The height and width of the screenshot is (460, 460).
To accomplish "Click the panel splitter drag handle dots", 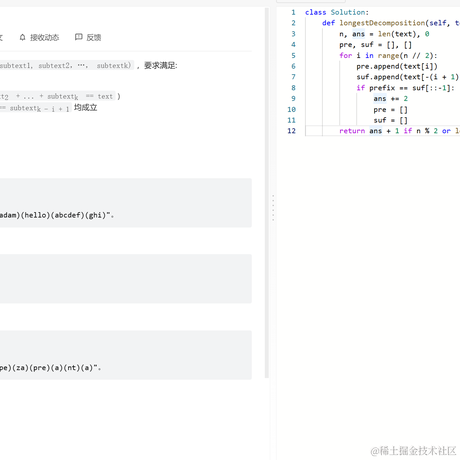I will point(273,208).
